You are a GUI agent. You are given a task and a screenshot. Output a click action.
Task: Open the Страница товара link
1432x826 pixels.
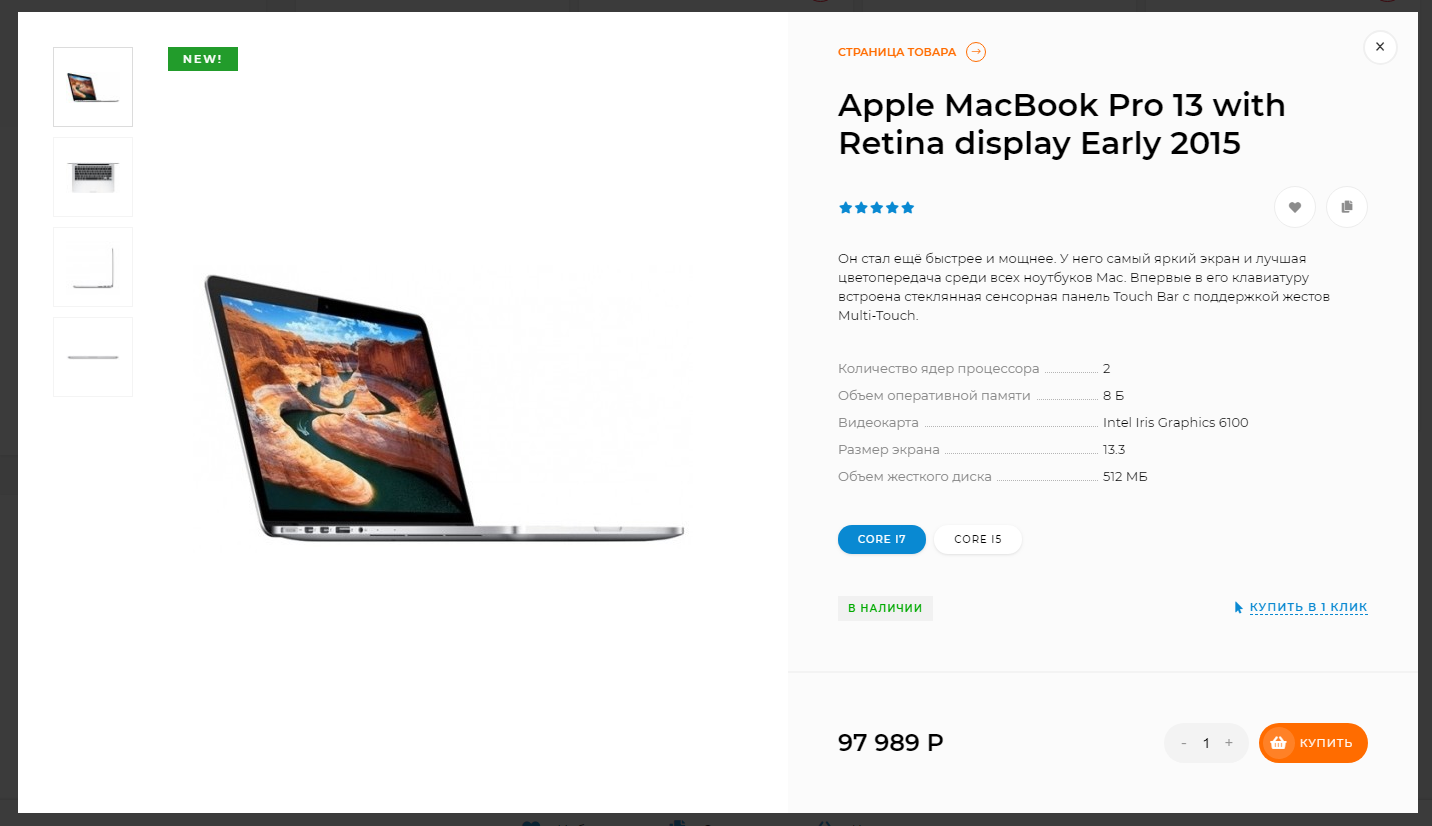click(897, 52)
